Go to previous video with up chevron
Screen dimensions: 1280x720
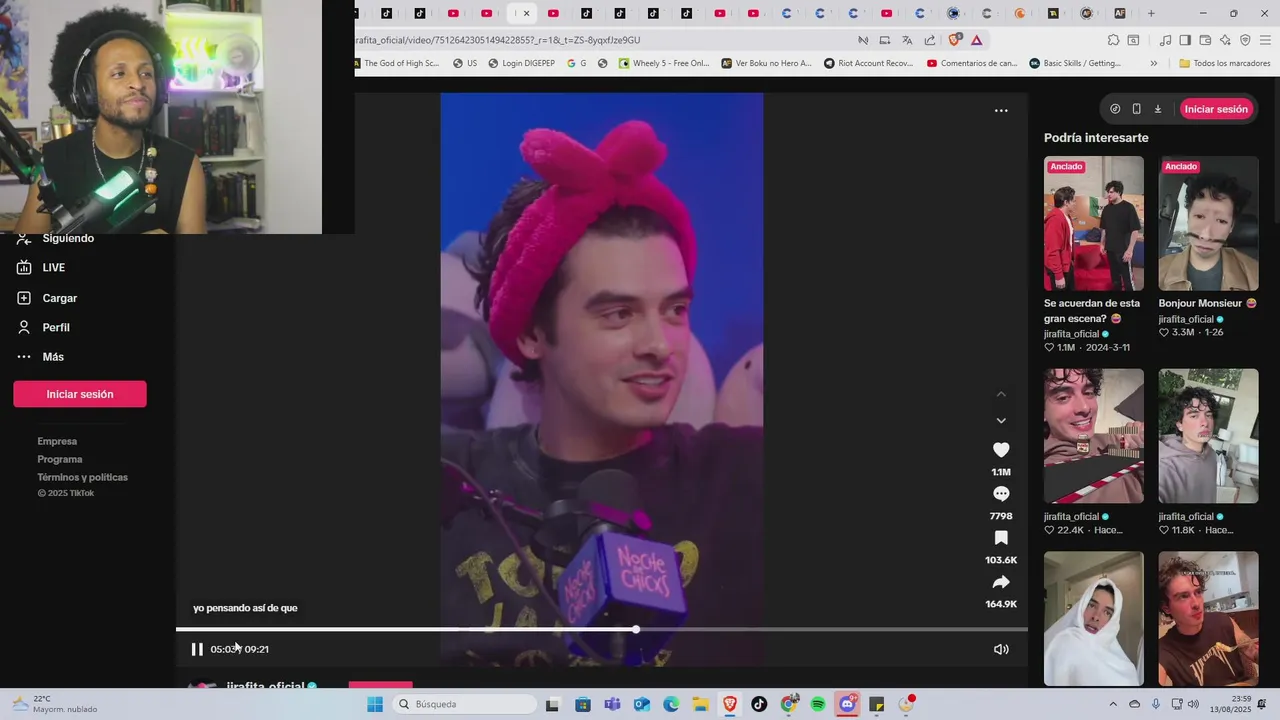pos(1001,394)
